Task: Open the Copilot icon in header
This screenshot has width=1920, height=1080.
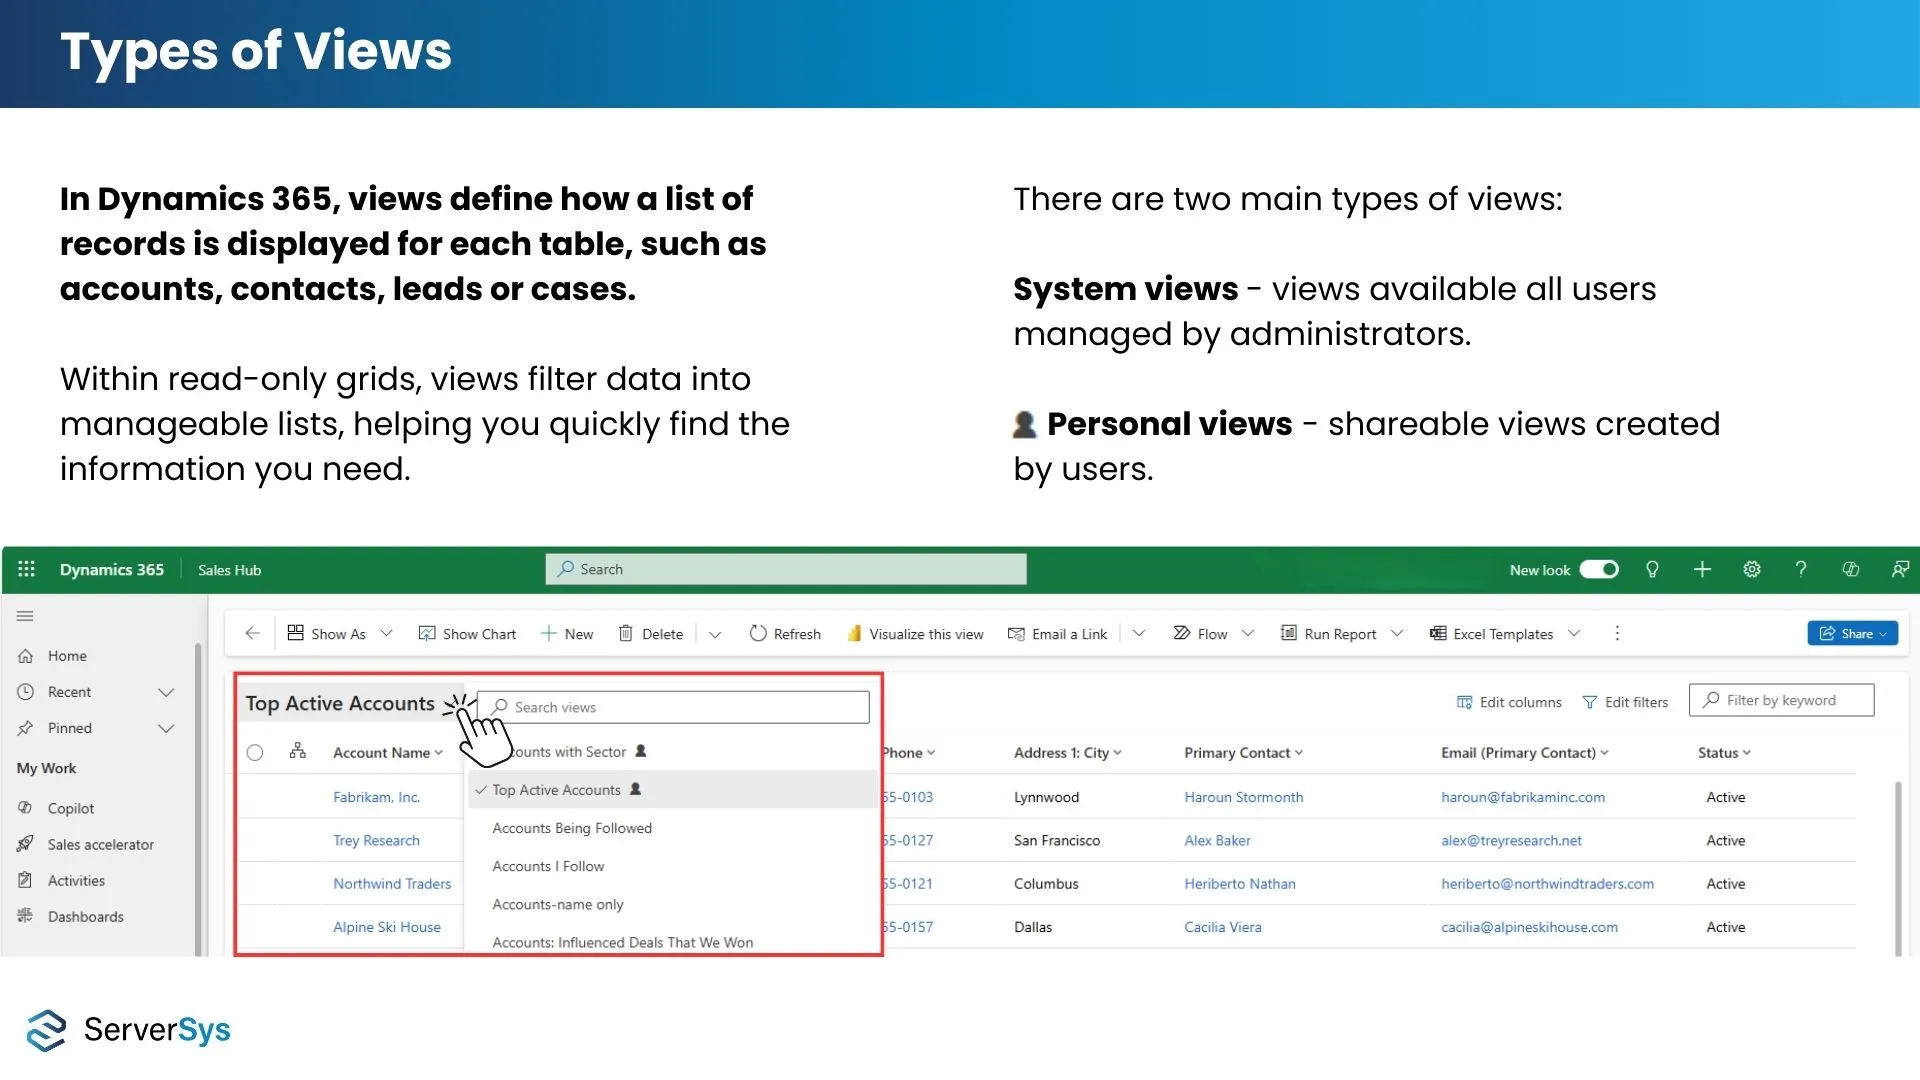Action: (1851, 569)
